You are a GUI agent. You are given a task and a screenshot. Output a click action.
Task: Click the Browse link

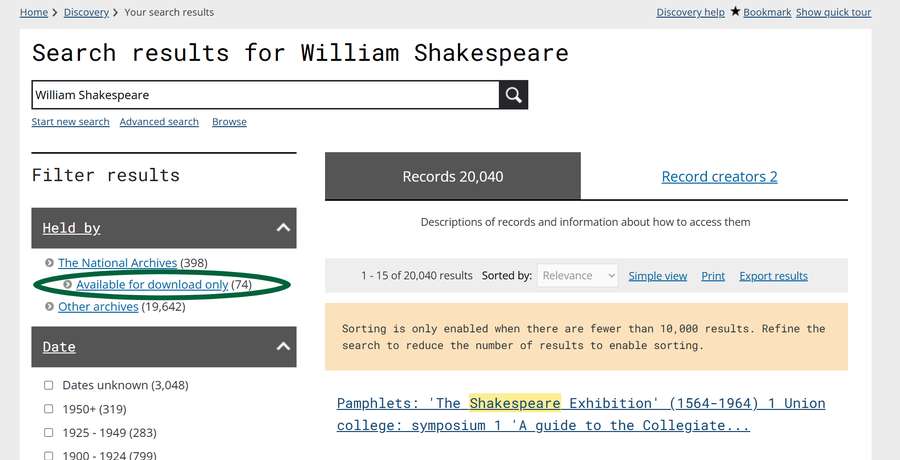[229, 122]
